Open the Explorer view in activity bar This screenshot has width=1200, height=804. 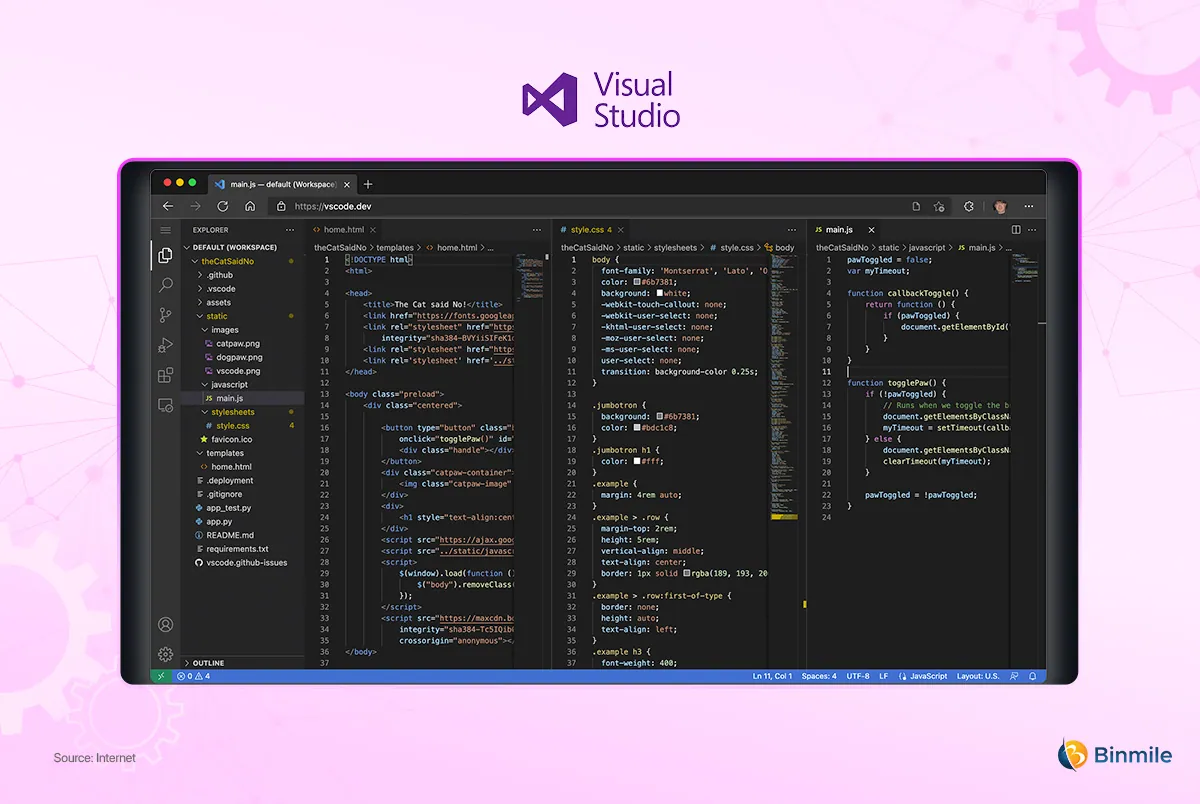click(165, 256)
